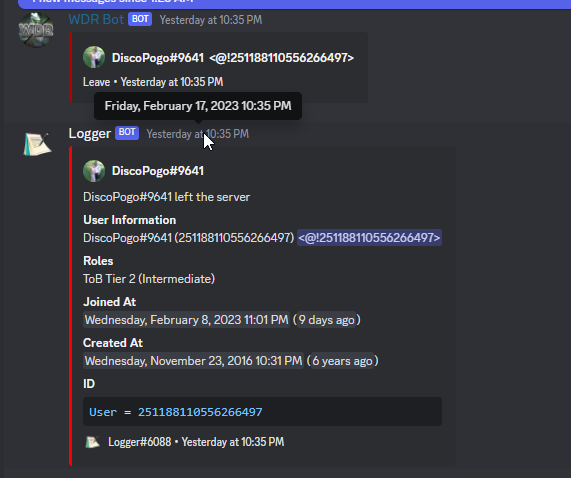The width and height of the screenshot is (571, 478).
Task: Click the Logger message timestamp Yesterday at 10:35 PM
Action: [198, 134]
